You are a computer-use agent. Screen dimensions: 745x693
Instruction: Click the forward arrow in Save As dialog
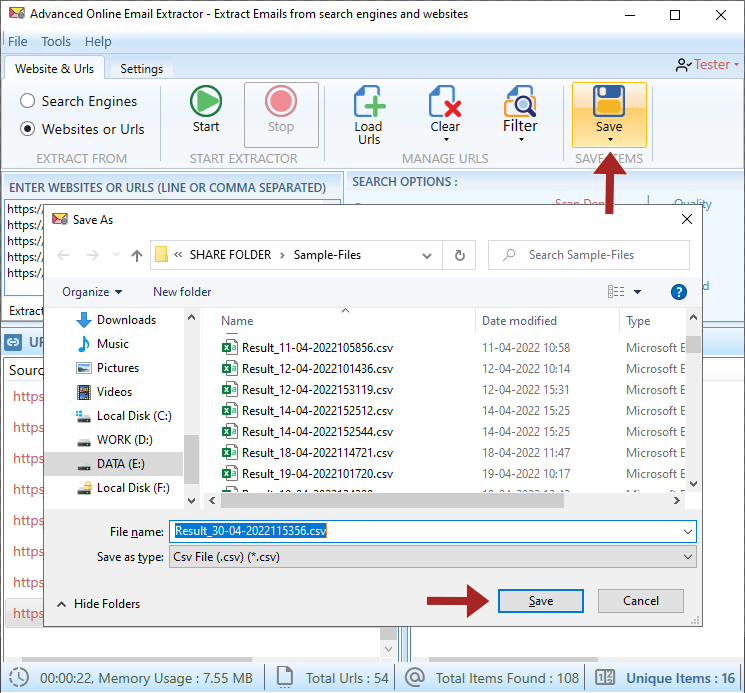(x=93, y=256)
